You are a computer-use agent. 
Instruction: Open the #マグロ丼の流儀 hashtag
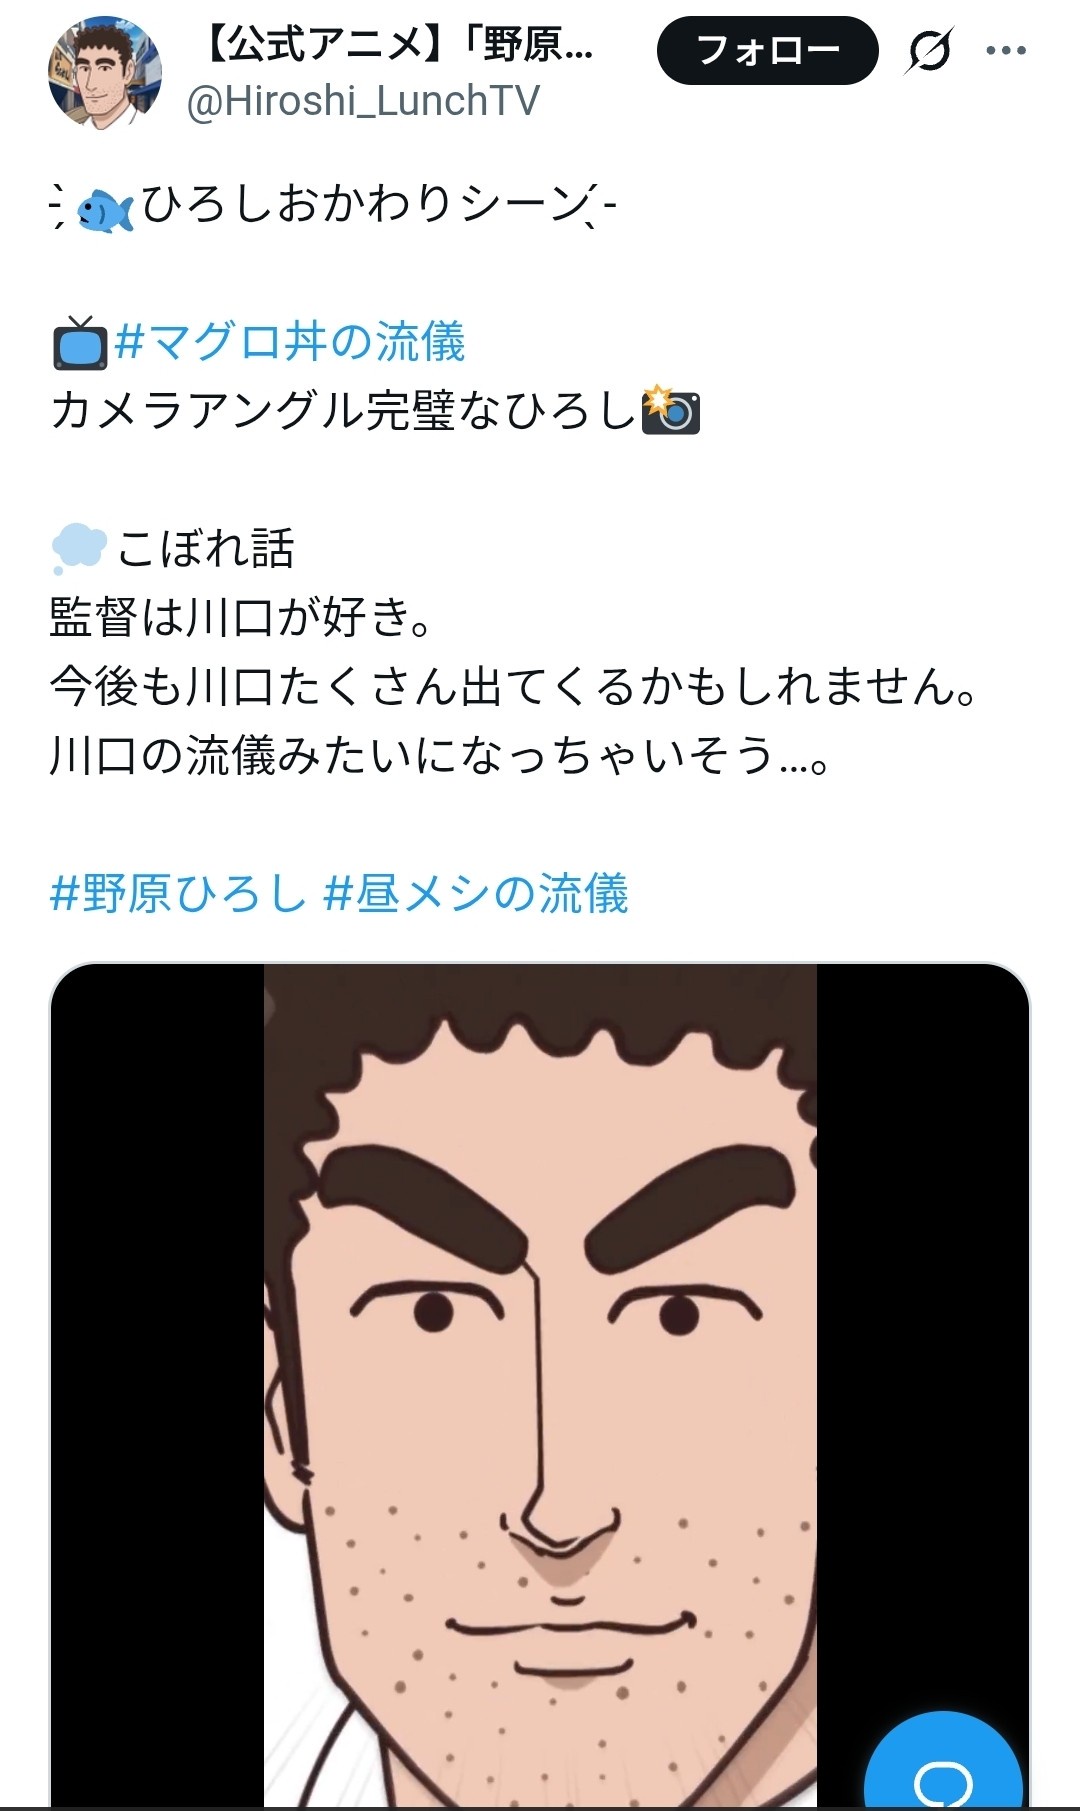tap(289, 342)
